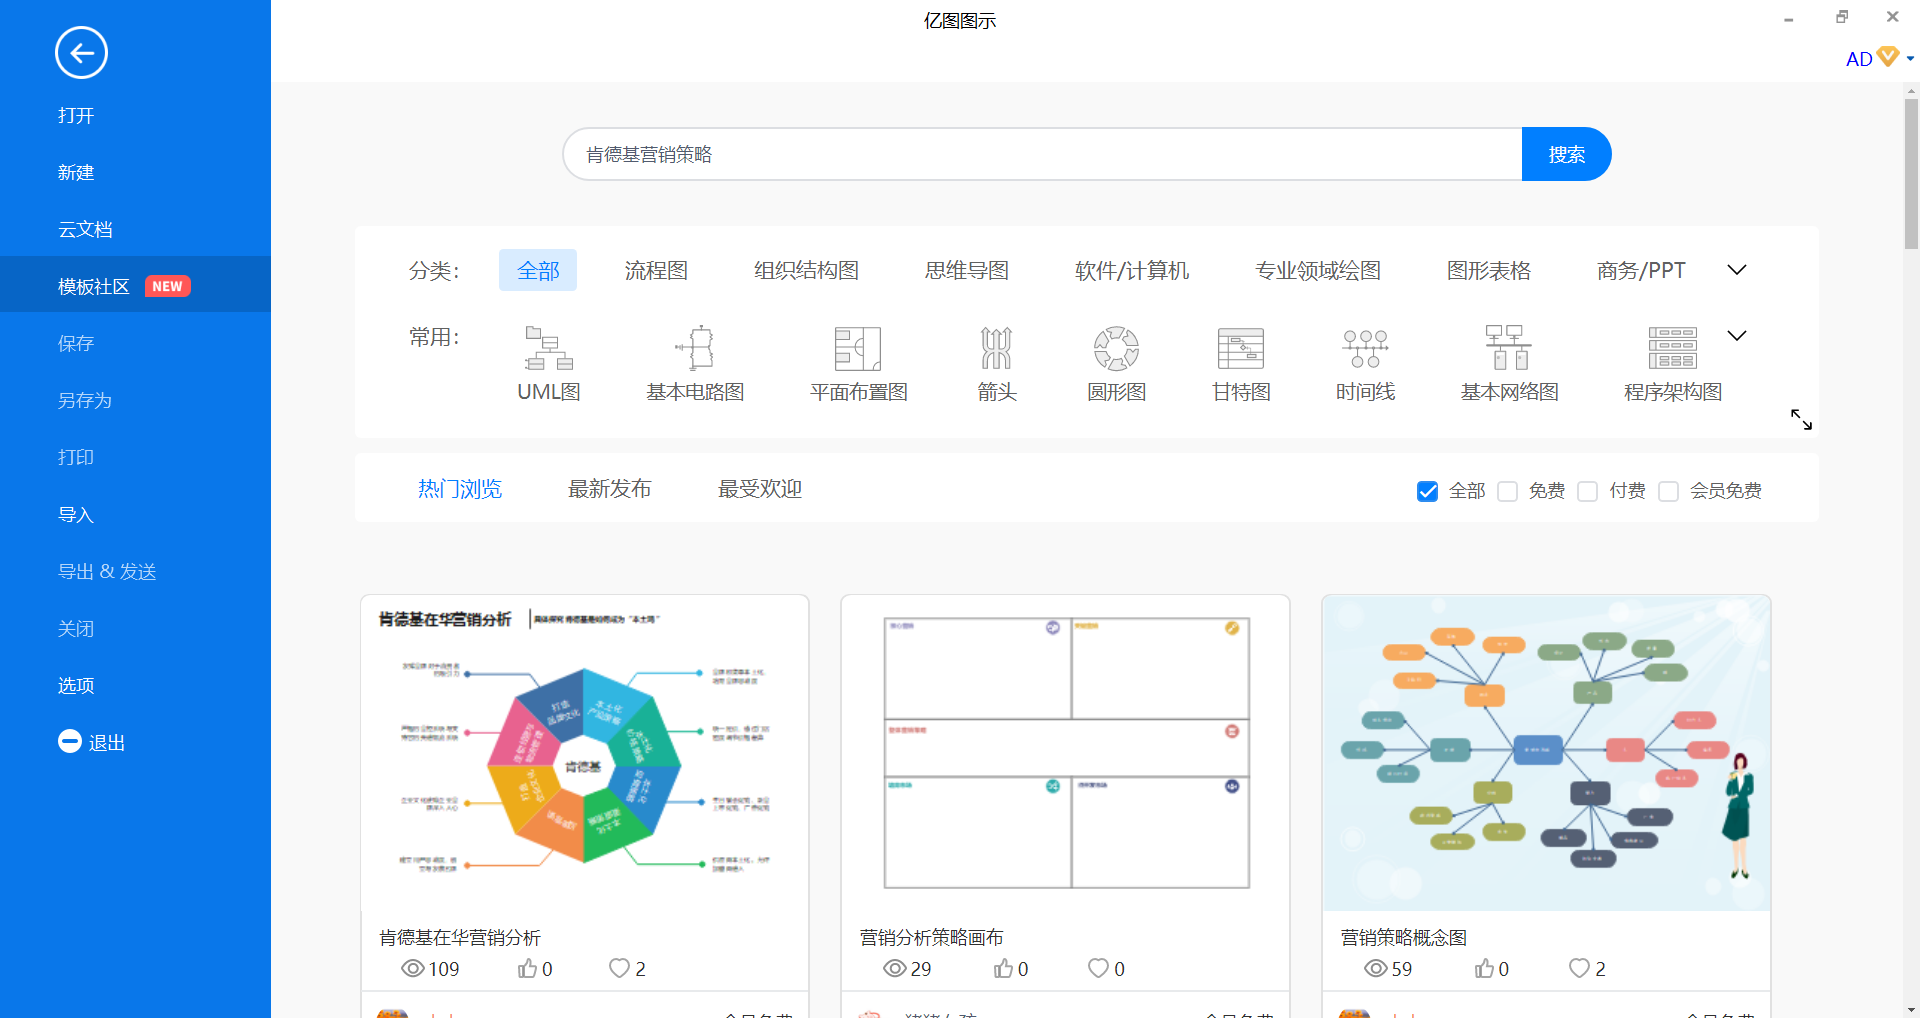This screenshot has width=1920, height=1018.
Task: Filter by 商务/PPT category
Action: [x=1641, y=270]
